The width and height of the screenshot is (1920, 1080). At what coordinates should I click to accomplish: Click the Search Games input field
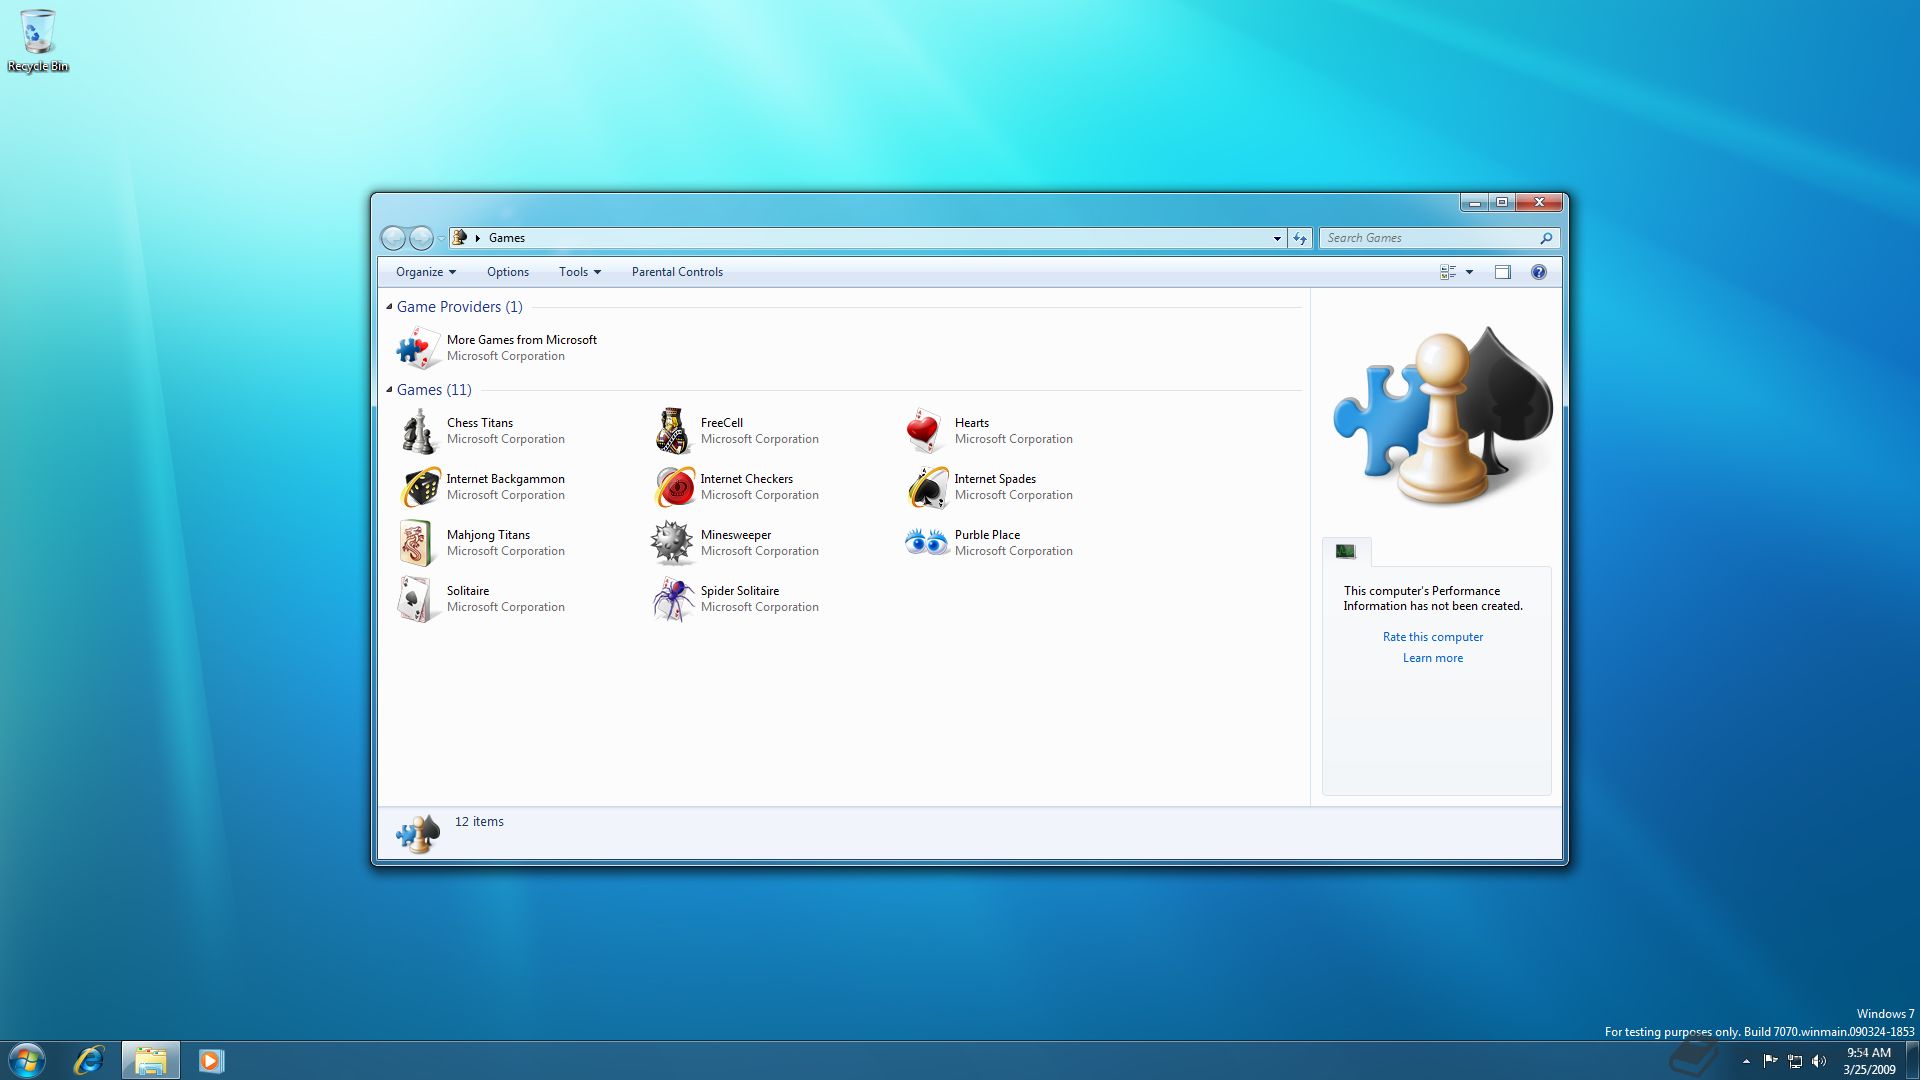coord(1430,238)
